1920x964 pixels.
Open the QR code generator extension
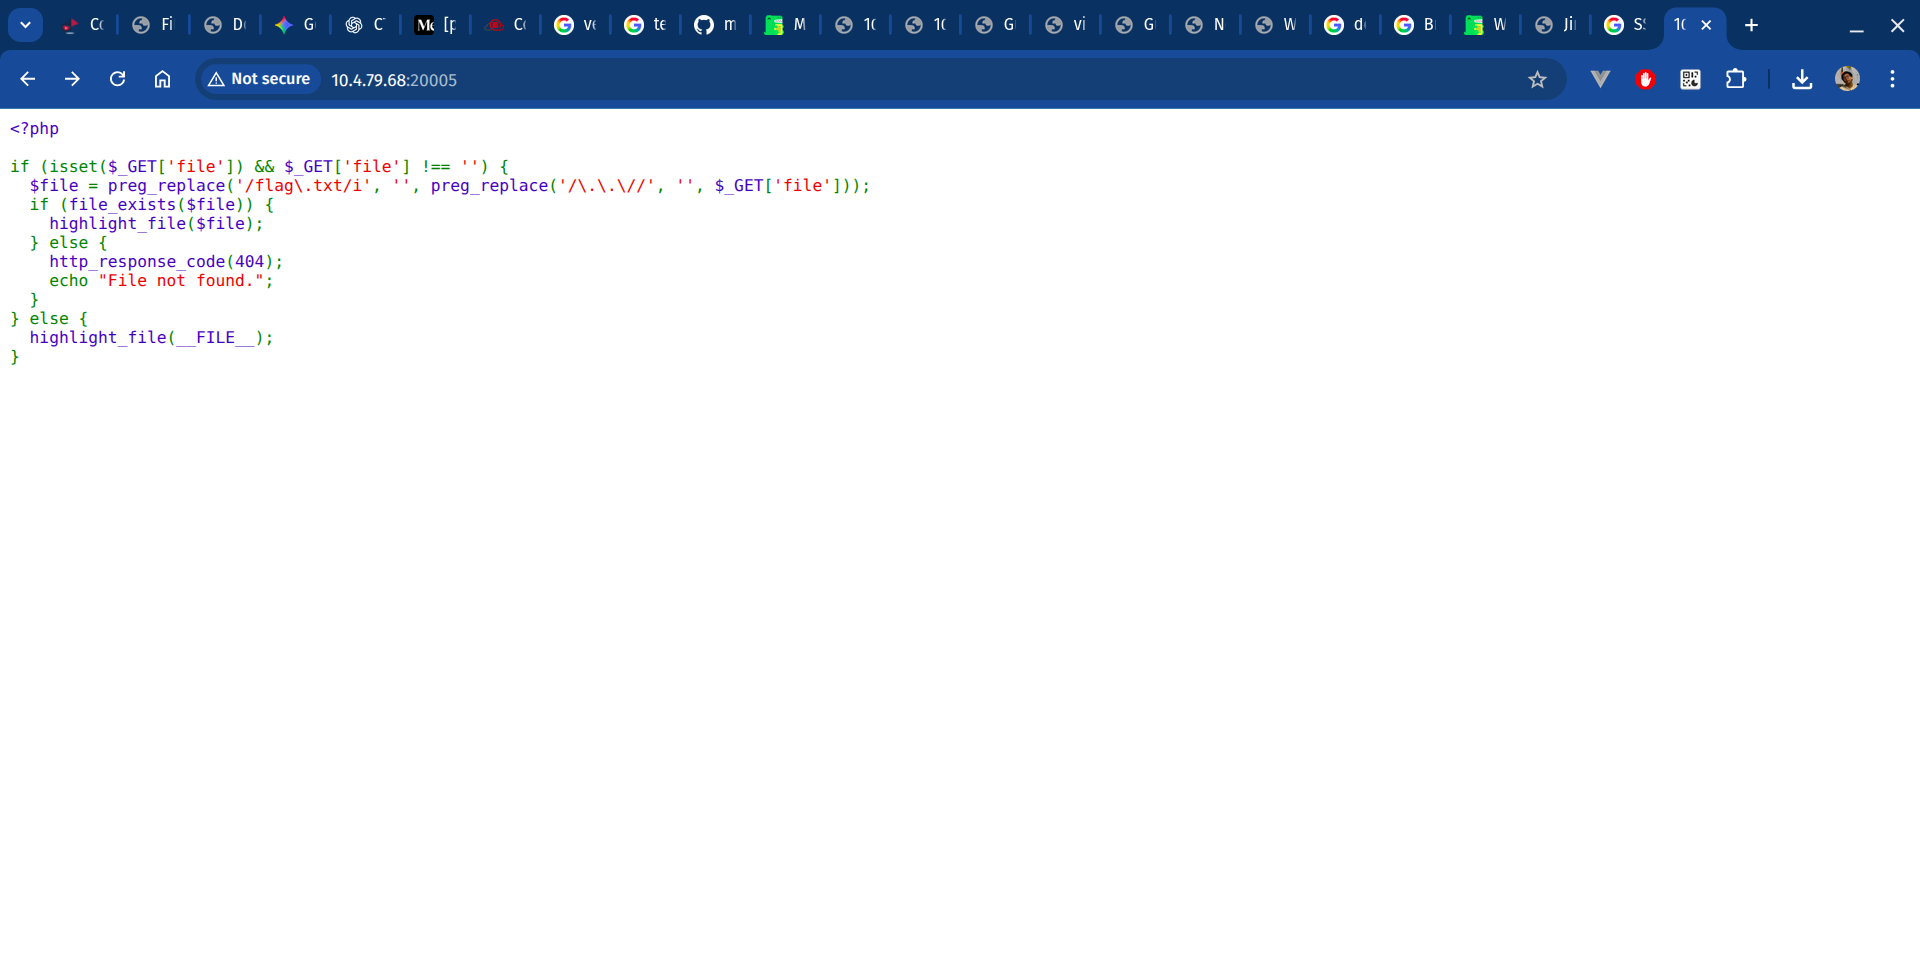pyautogui.click(x=1690, y=79)
